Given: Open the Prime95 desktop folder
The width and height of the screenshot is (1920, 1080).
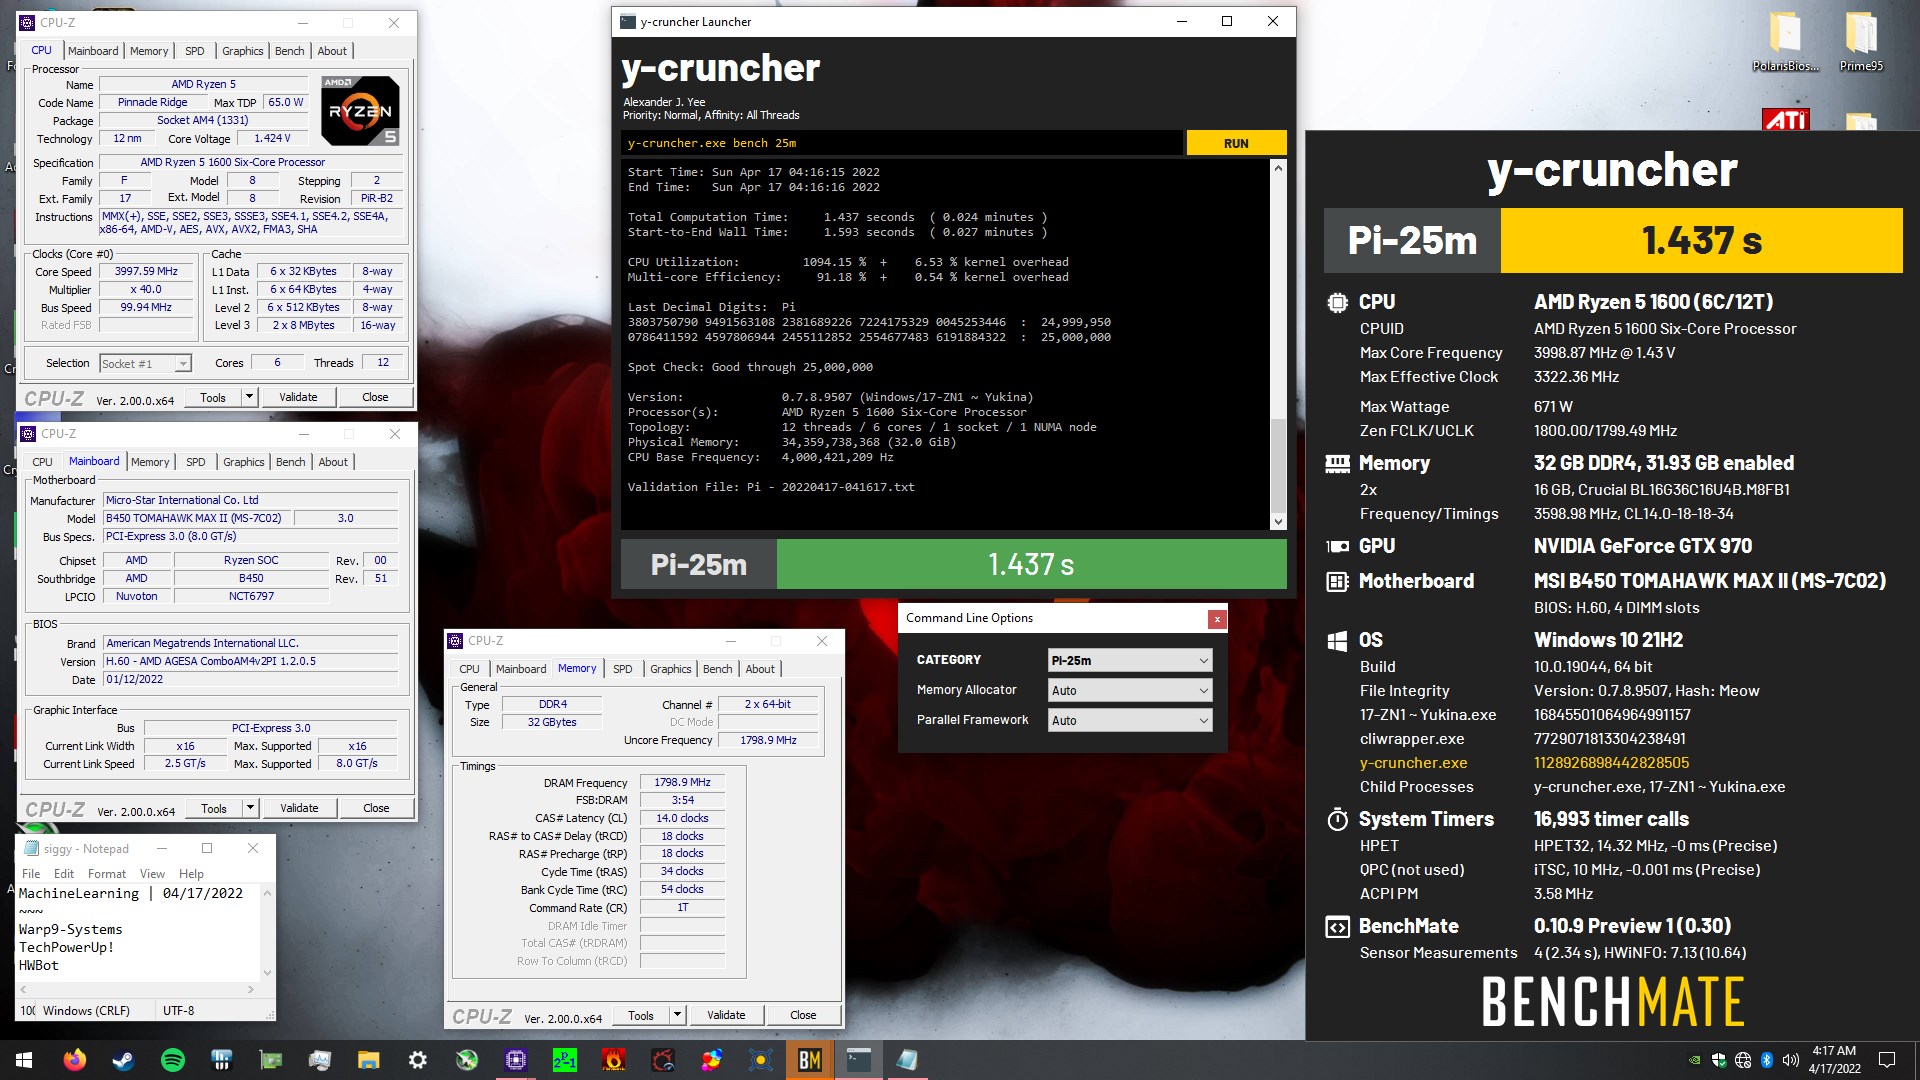Looking at the screenshot, I should point(1861,42).
